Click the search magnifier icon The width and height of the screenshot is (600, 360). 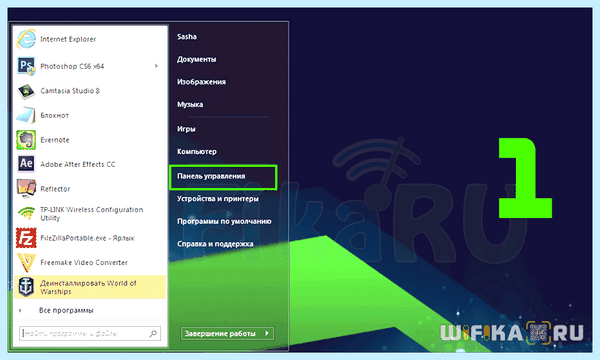(x=153, y=333)
